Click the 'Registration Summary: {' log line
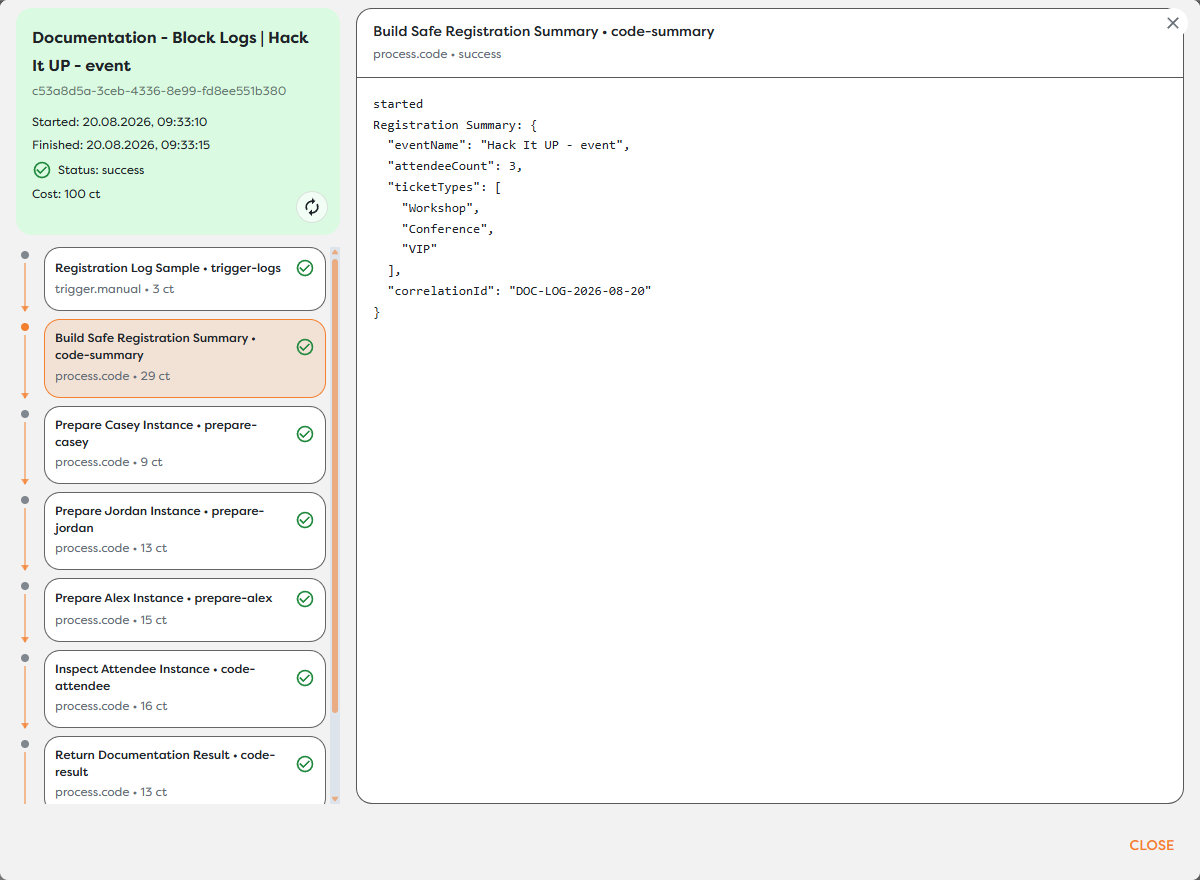 [x=455, y=125]
